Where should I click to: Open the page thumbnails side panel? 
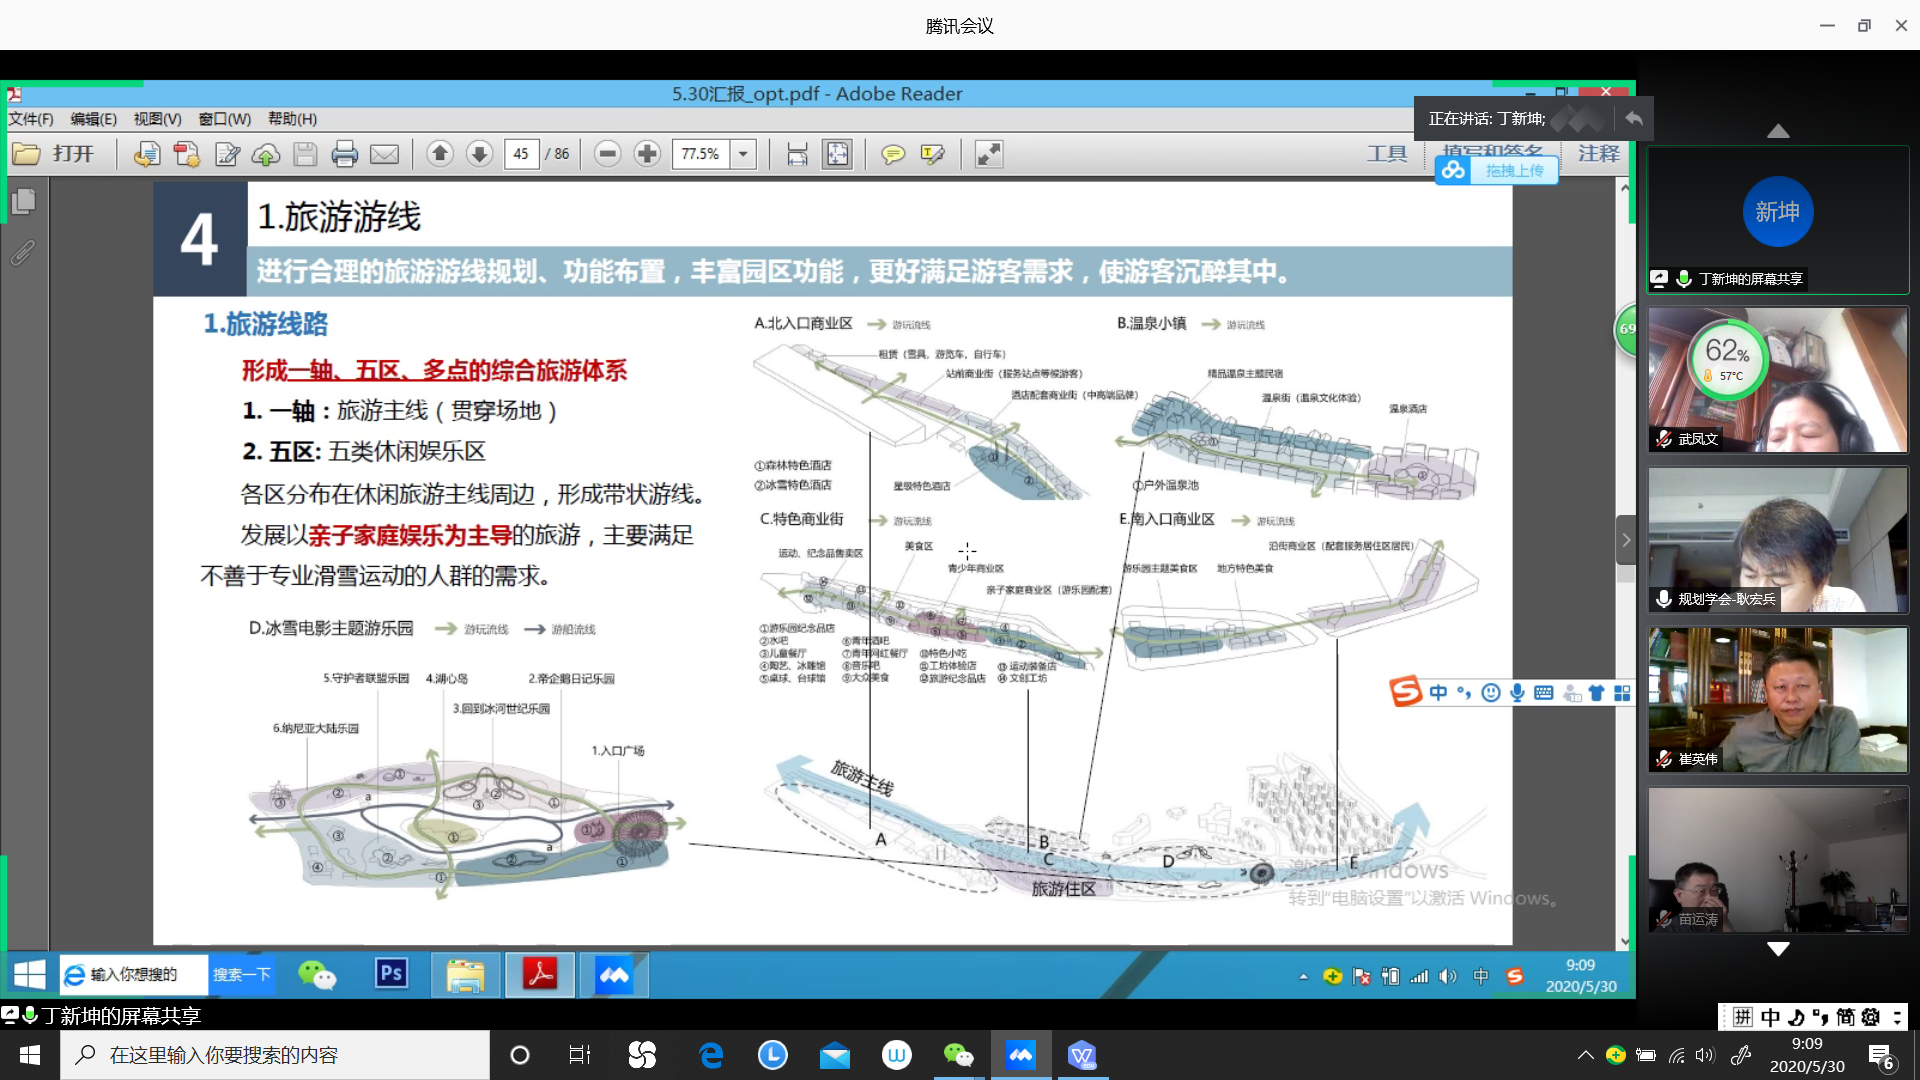[x=23, y=203]
